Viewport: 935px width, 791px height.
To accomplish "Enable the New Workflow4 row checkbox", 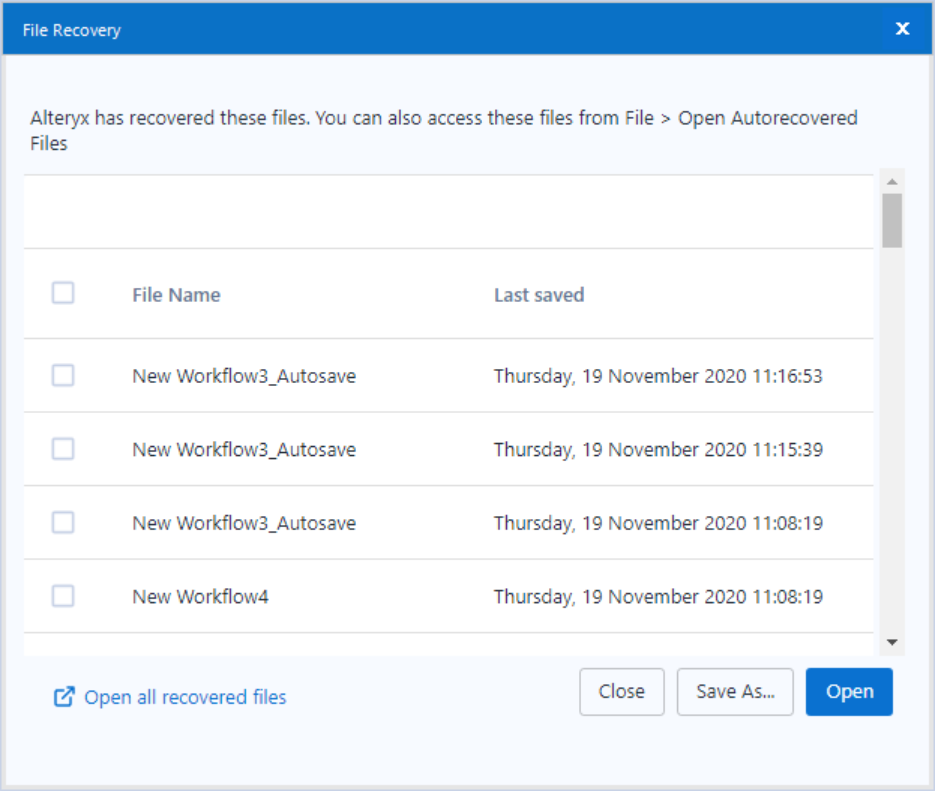I will [63, 596].
